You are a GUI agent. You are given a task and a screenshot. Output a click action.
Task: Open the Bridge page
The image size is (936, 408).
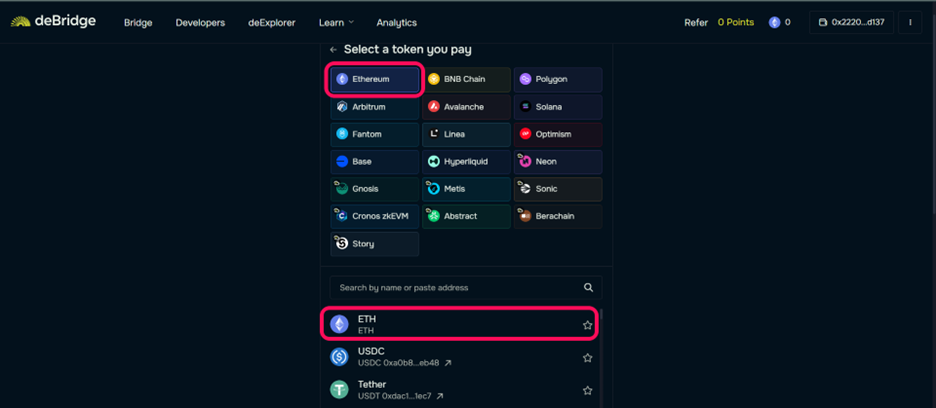point(138,23)
